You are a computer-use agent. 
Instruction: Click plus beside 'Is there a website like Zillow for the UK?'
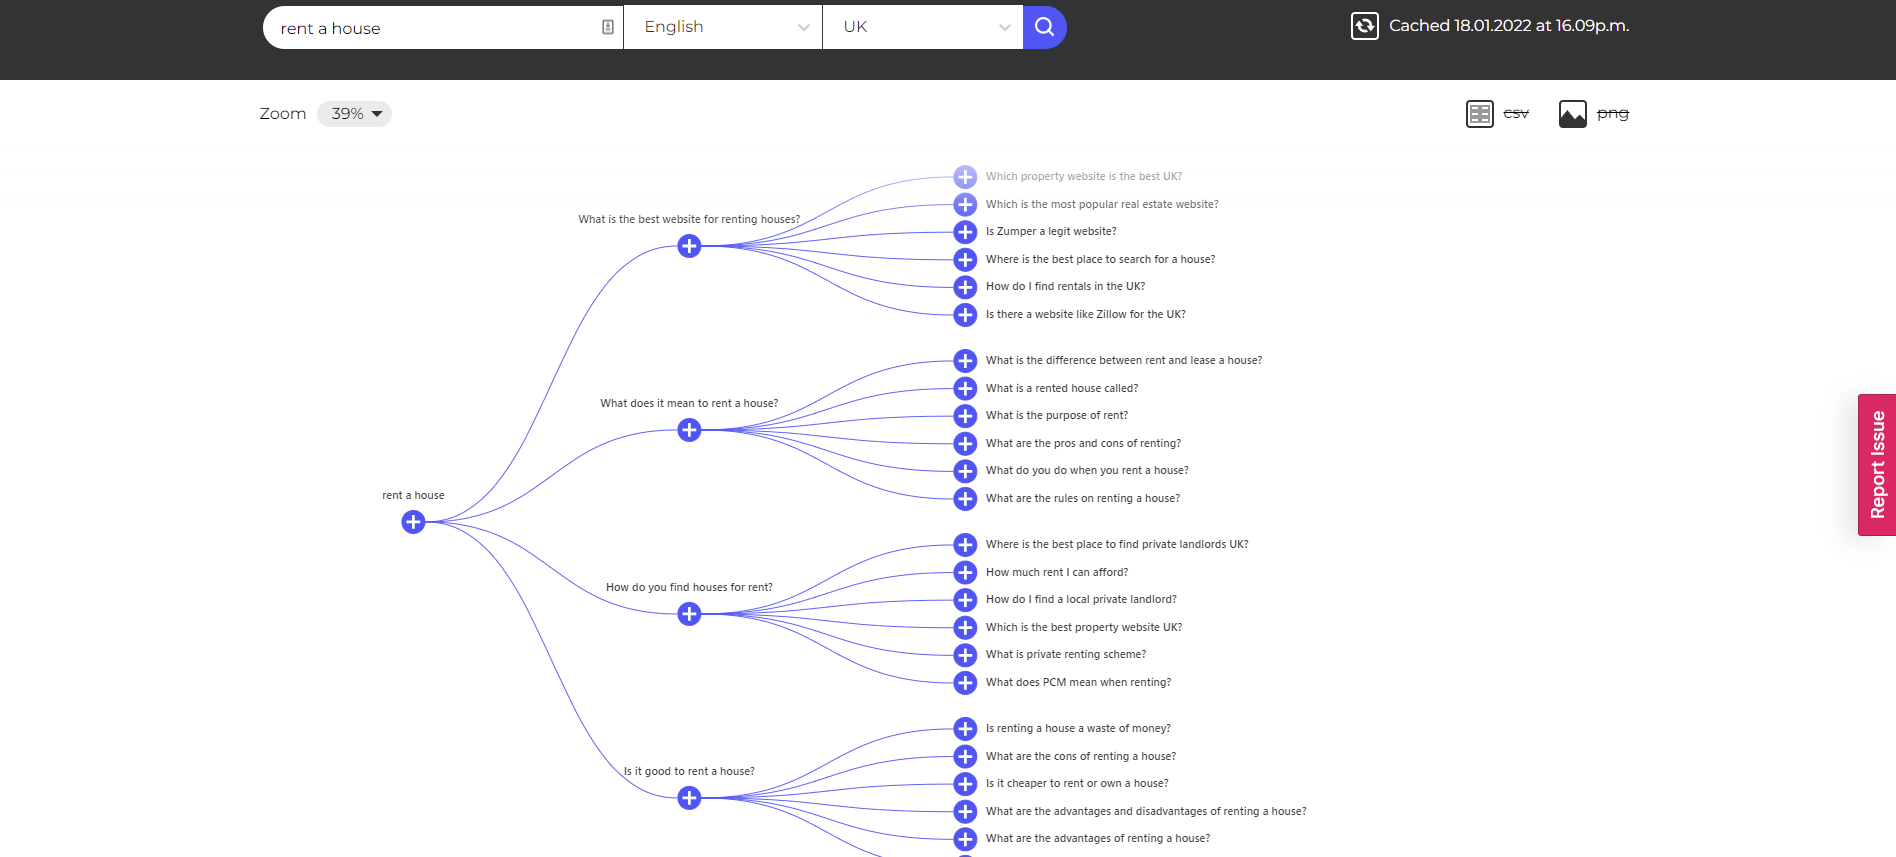tap(965, 315)
